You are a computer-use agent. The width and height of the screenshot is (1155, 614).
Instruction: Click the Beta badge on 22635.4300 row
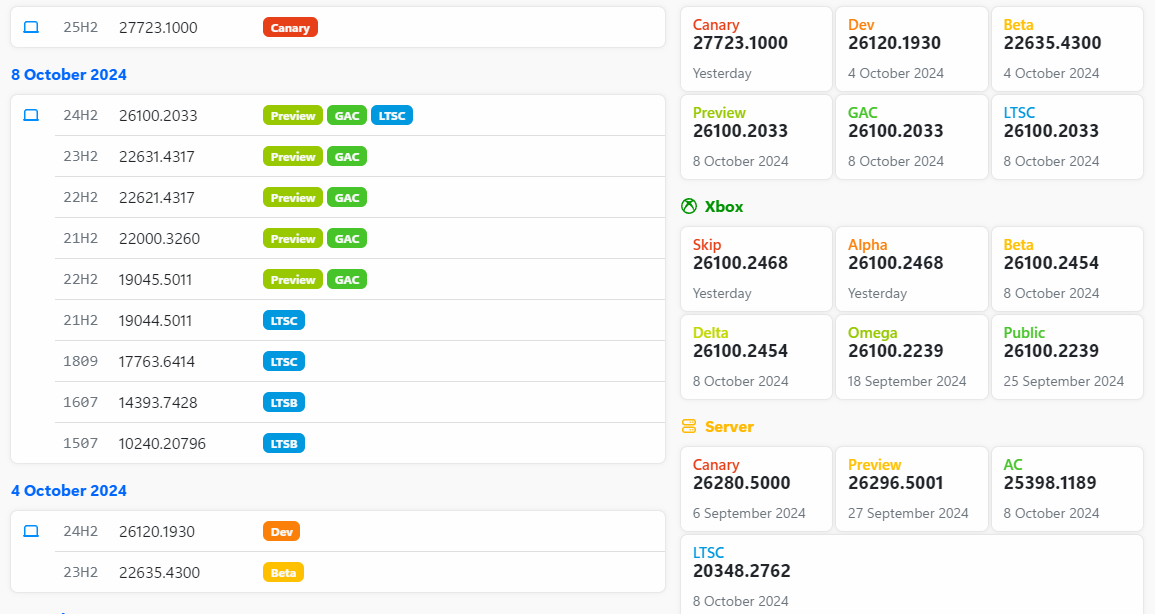[283, 573]
